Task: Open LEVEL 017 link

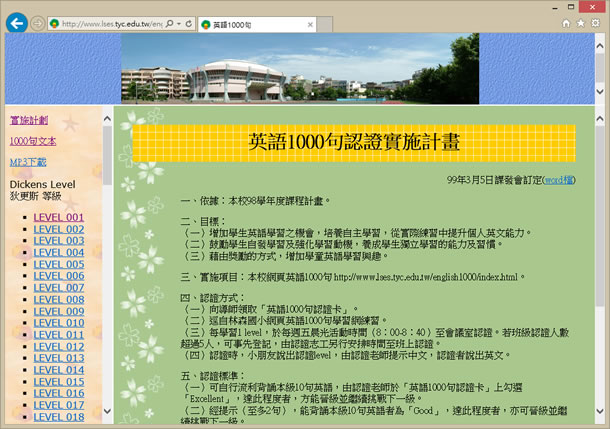Action: (59, 405)
